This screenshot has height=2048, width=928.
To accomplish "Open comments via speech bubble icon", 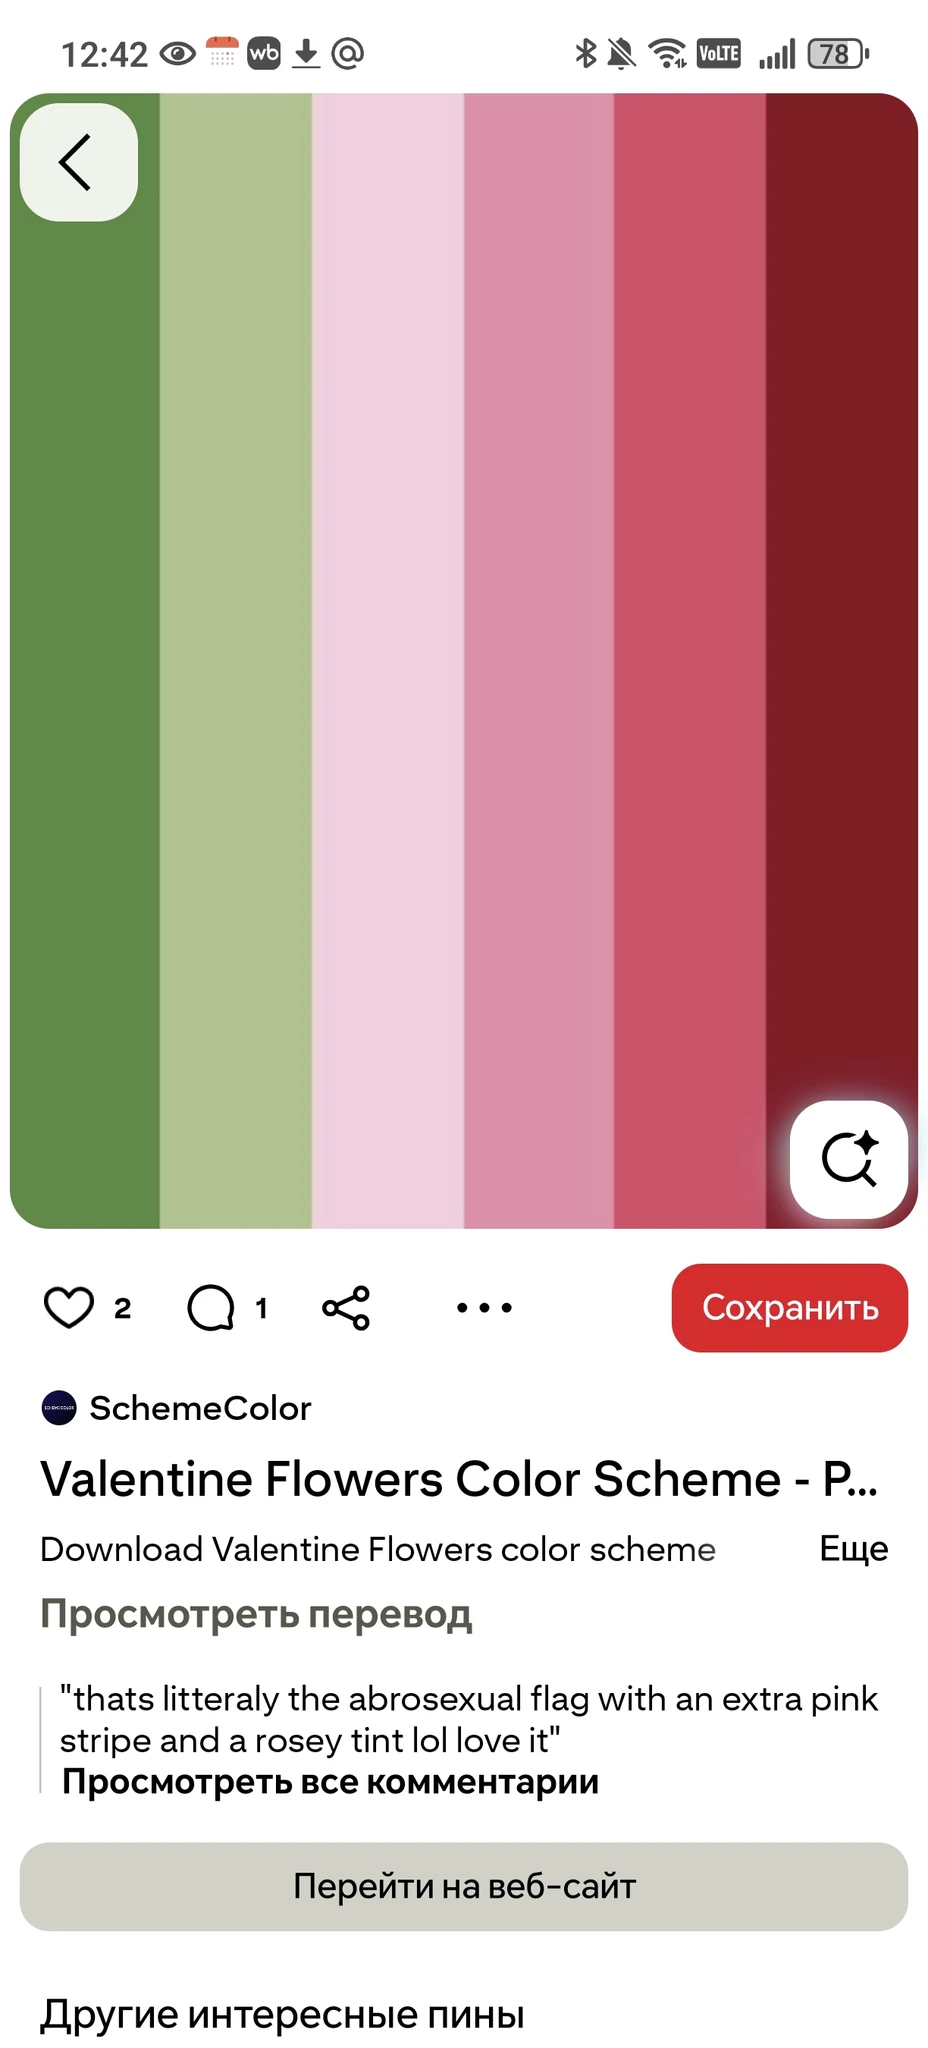I will pos(211,1307).
